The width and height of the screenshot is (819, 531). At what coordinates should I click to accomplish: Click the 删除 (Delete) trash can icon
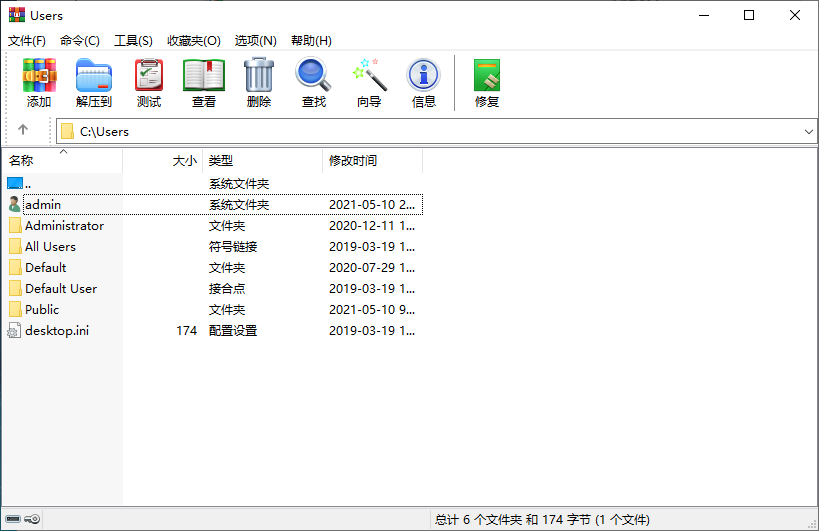click(259, 82)
